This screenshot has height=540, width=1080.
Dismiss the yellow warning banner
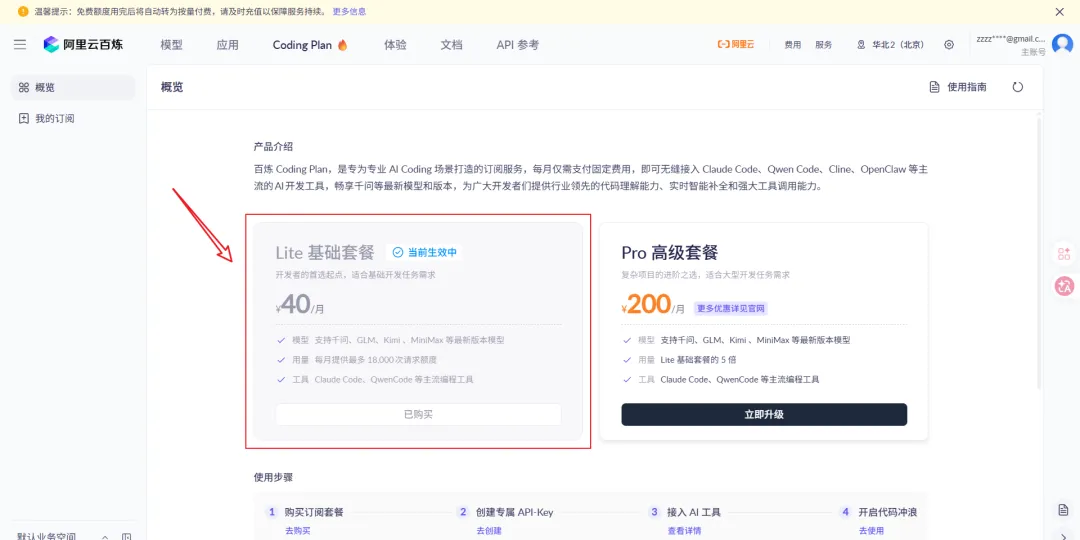point(1060,12)
